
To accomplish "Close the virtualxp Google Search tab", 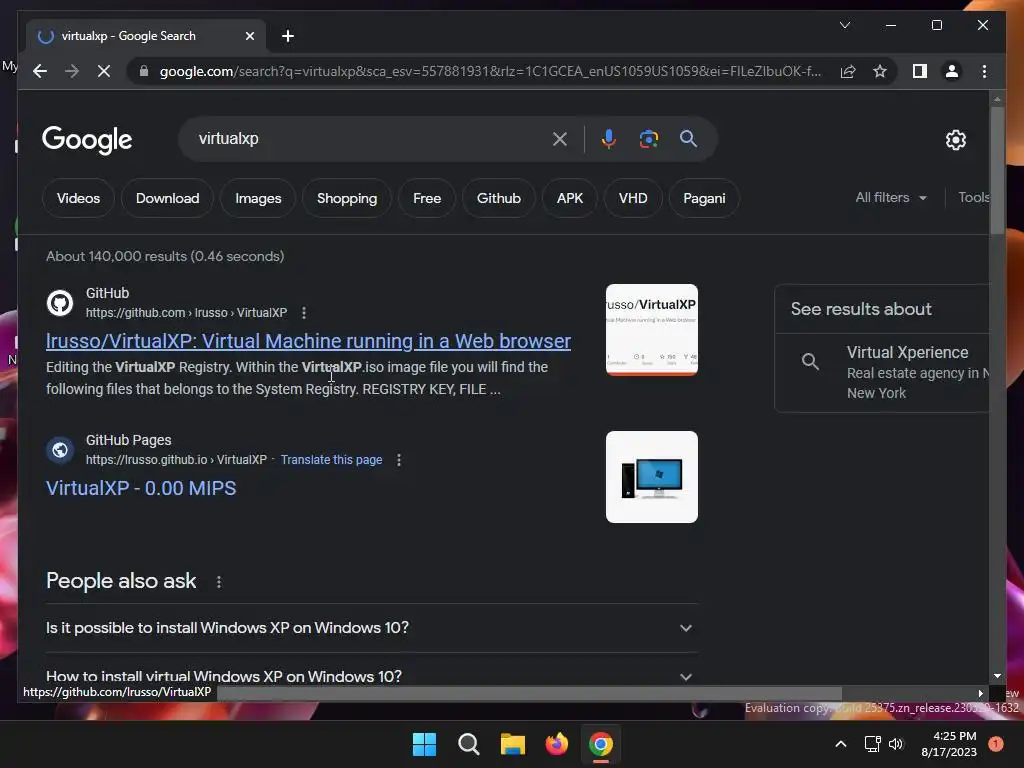I will [249, 36].
